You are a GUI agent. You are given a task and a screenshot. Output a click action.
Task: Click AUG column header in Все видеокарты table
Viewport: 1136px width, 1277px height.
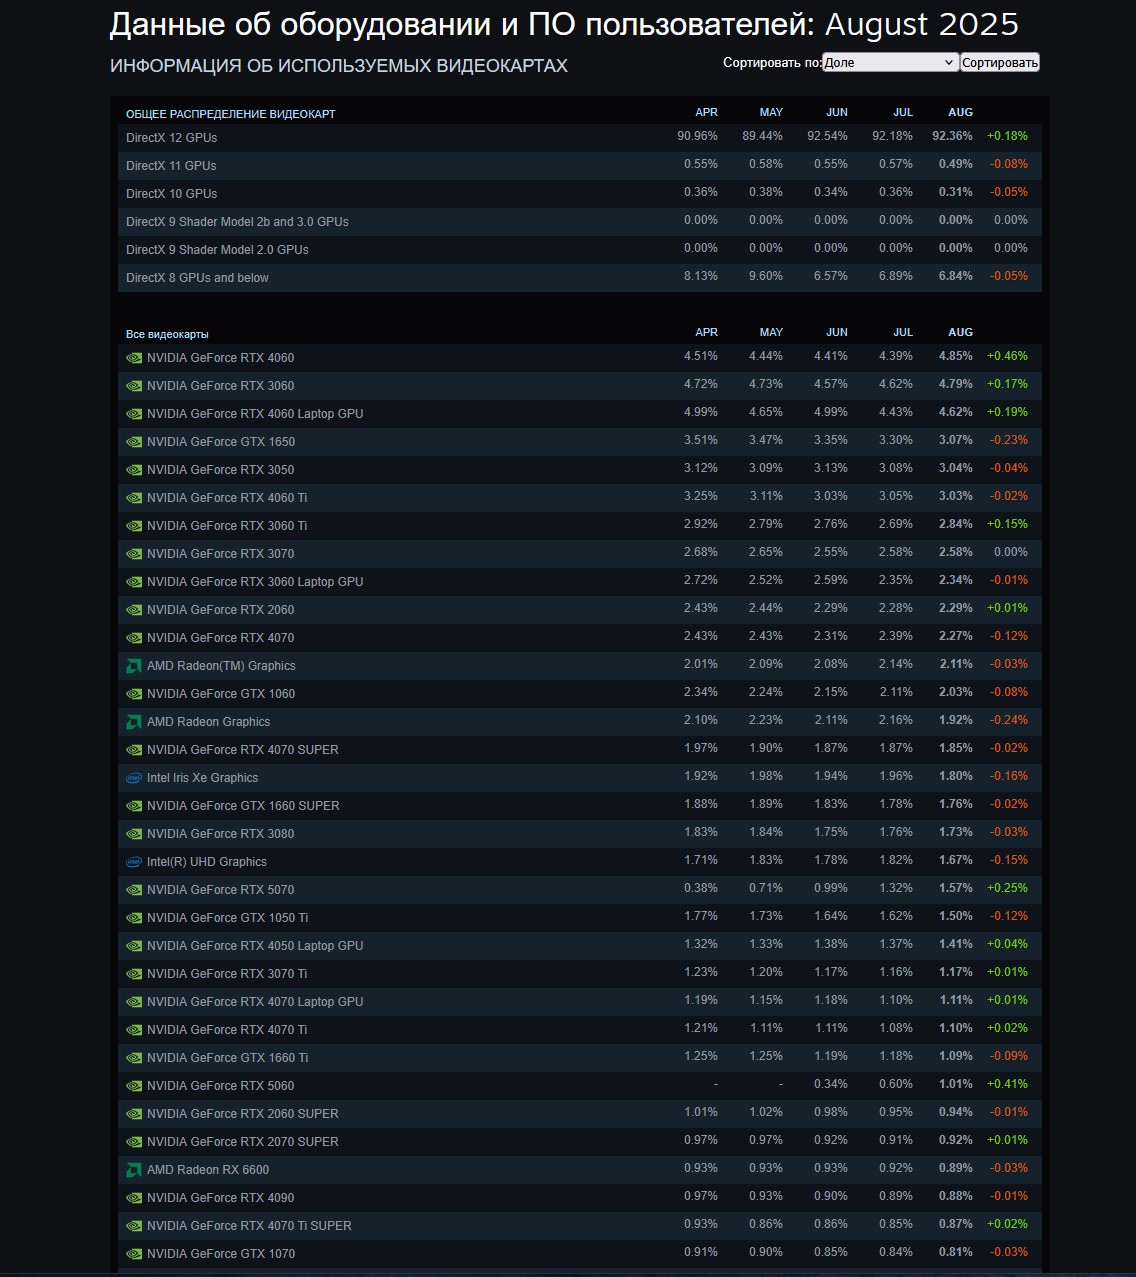coord(960,332)
